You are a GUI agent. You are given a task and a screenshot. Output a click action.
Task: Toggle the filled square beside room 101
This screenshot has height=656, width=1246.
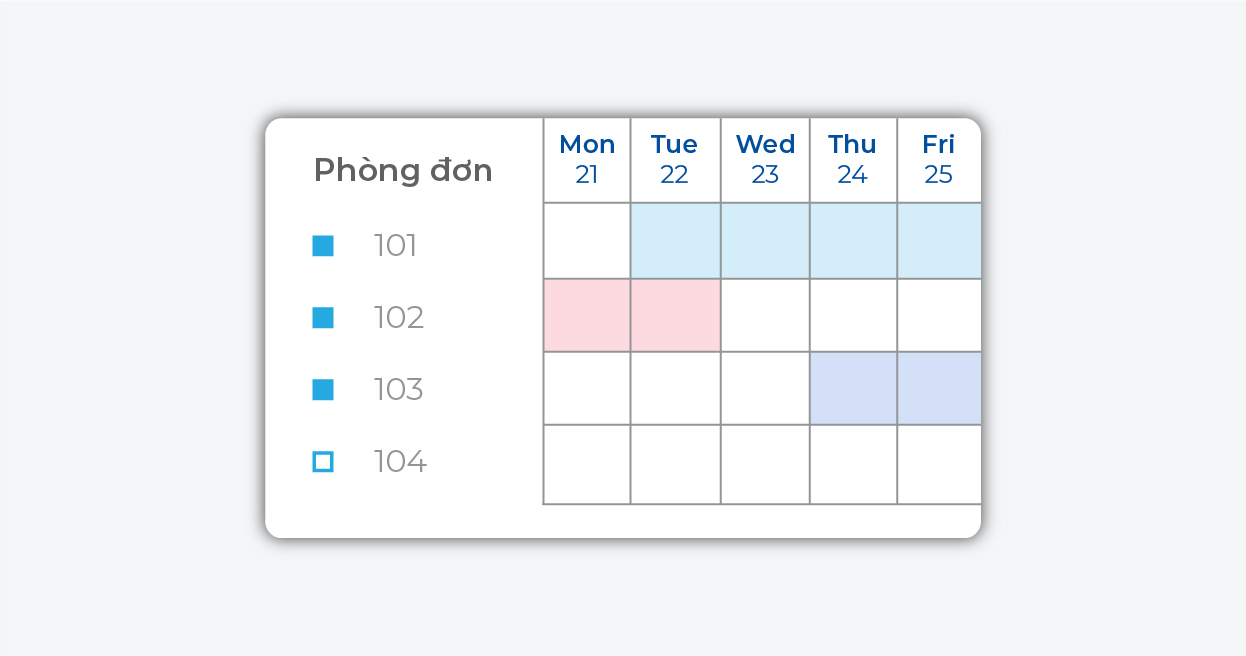pyautogui.click(x=323, y=246)
